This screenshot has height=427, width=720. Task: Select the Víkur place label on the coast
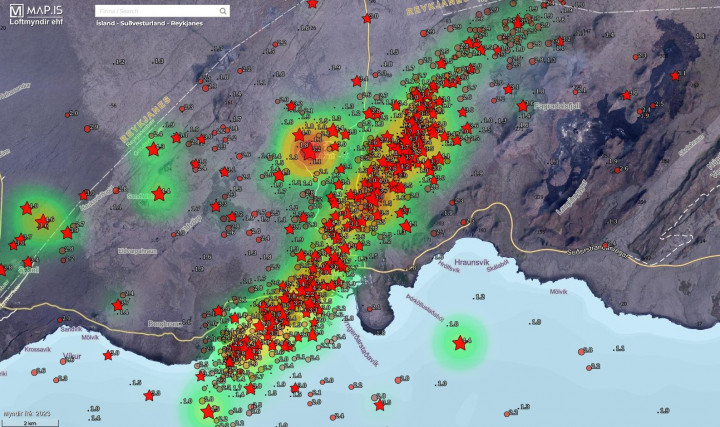(71, 356)
